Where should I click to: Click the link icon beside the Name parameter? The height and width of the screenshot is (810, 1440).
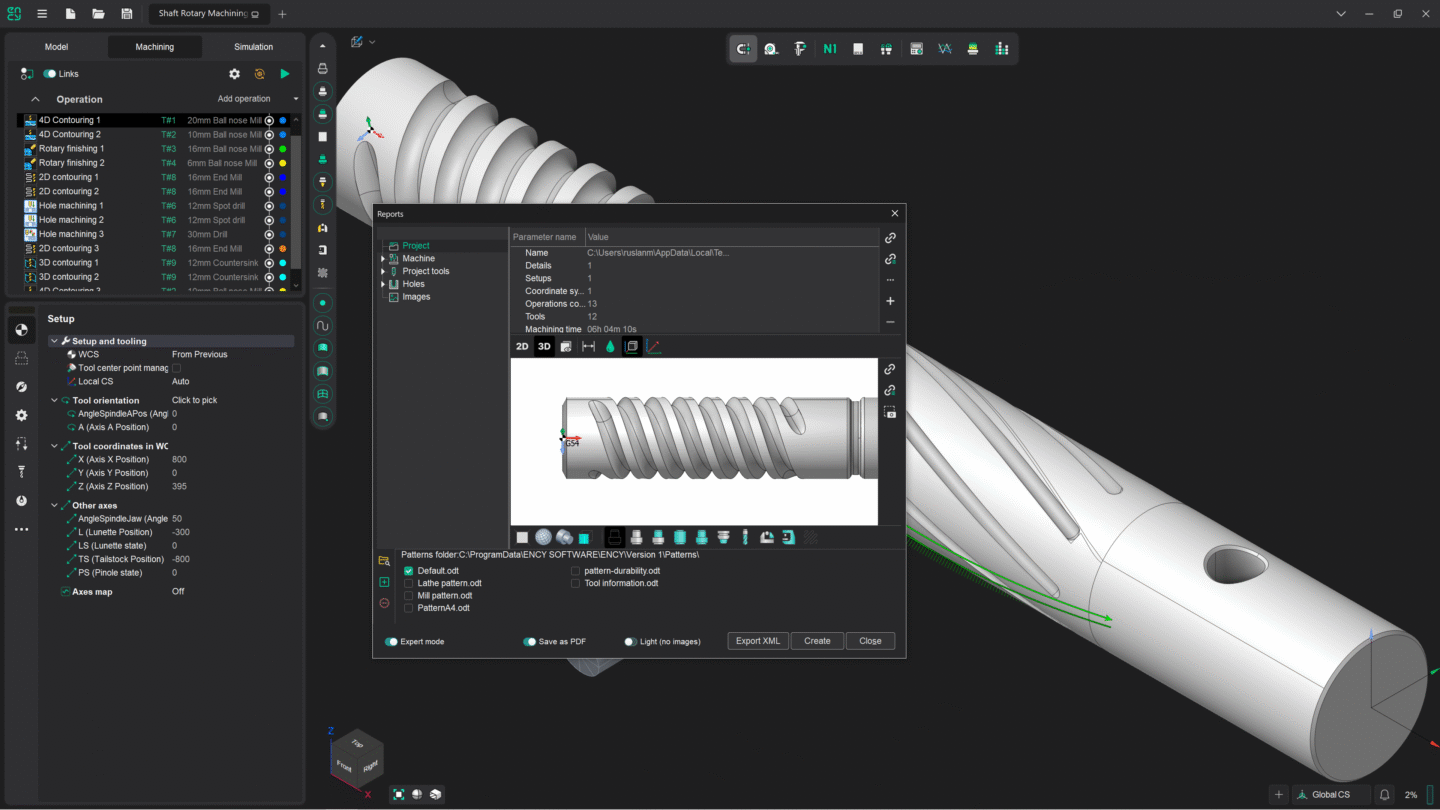pos(890,238)
